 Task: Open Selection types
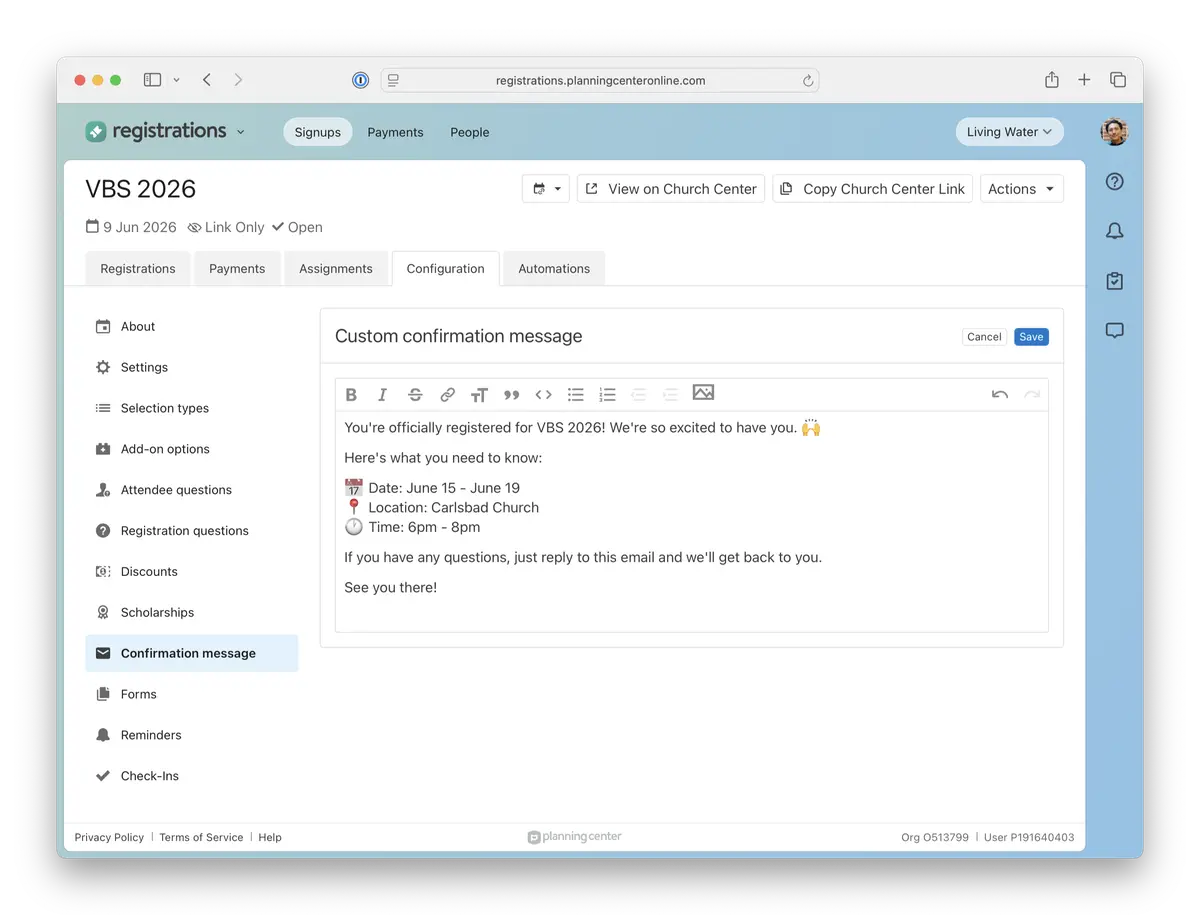[192, 408]
